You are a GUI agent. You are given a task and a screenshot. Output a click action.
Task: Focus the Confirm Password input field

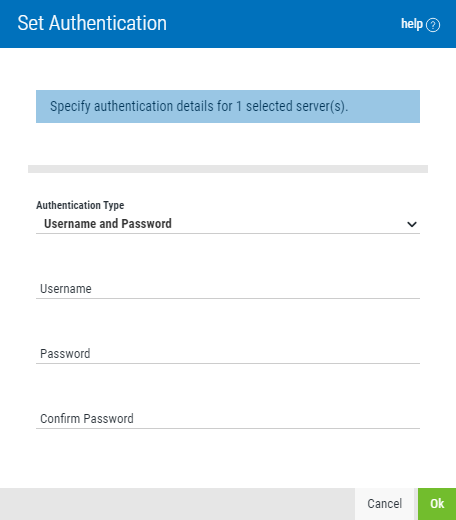tap(228, 419)
